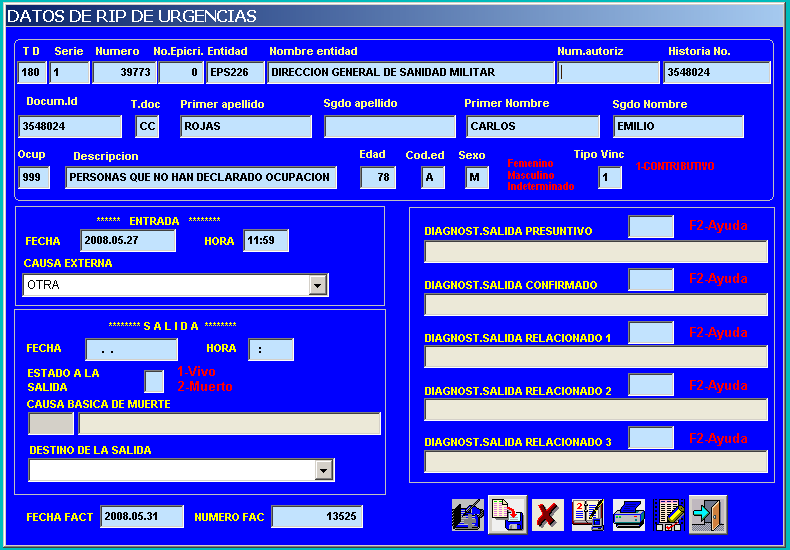Click the empty Sgdo apellido field
Viewport: 790px width, 550px height.
(x=390, y=126)
